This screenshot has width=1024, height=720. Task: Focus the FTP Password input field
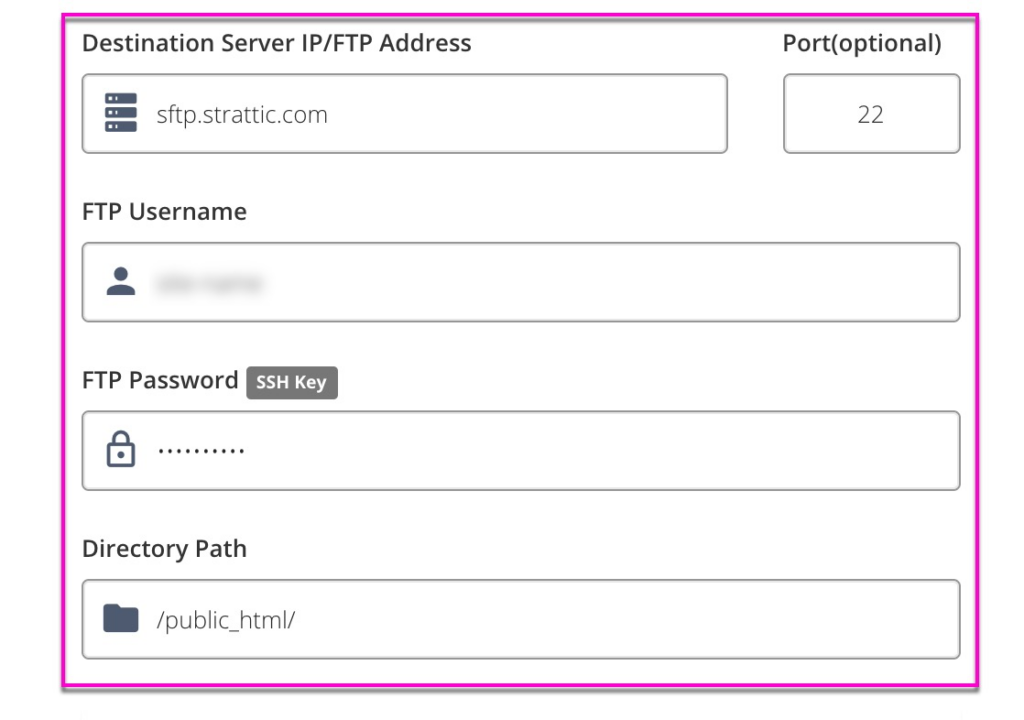pyautogui.click(x=521, y=451)
